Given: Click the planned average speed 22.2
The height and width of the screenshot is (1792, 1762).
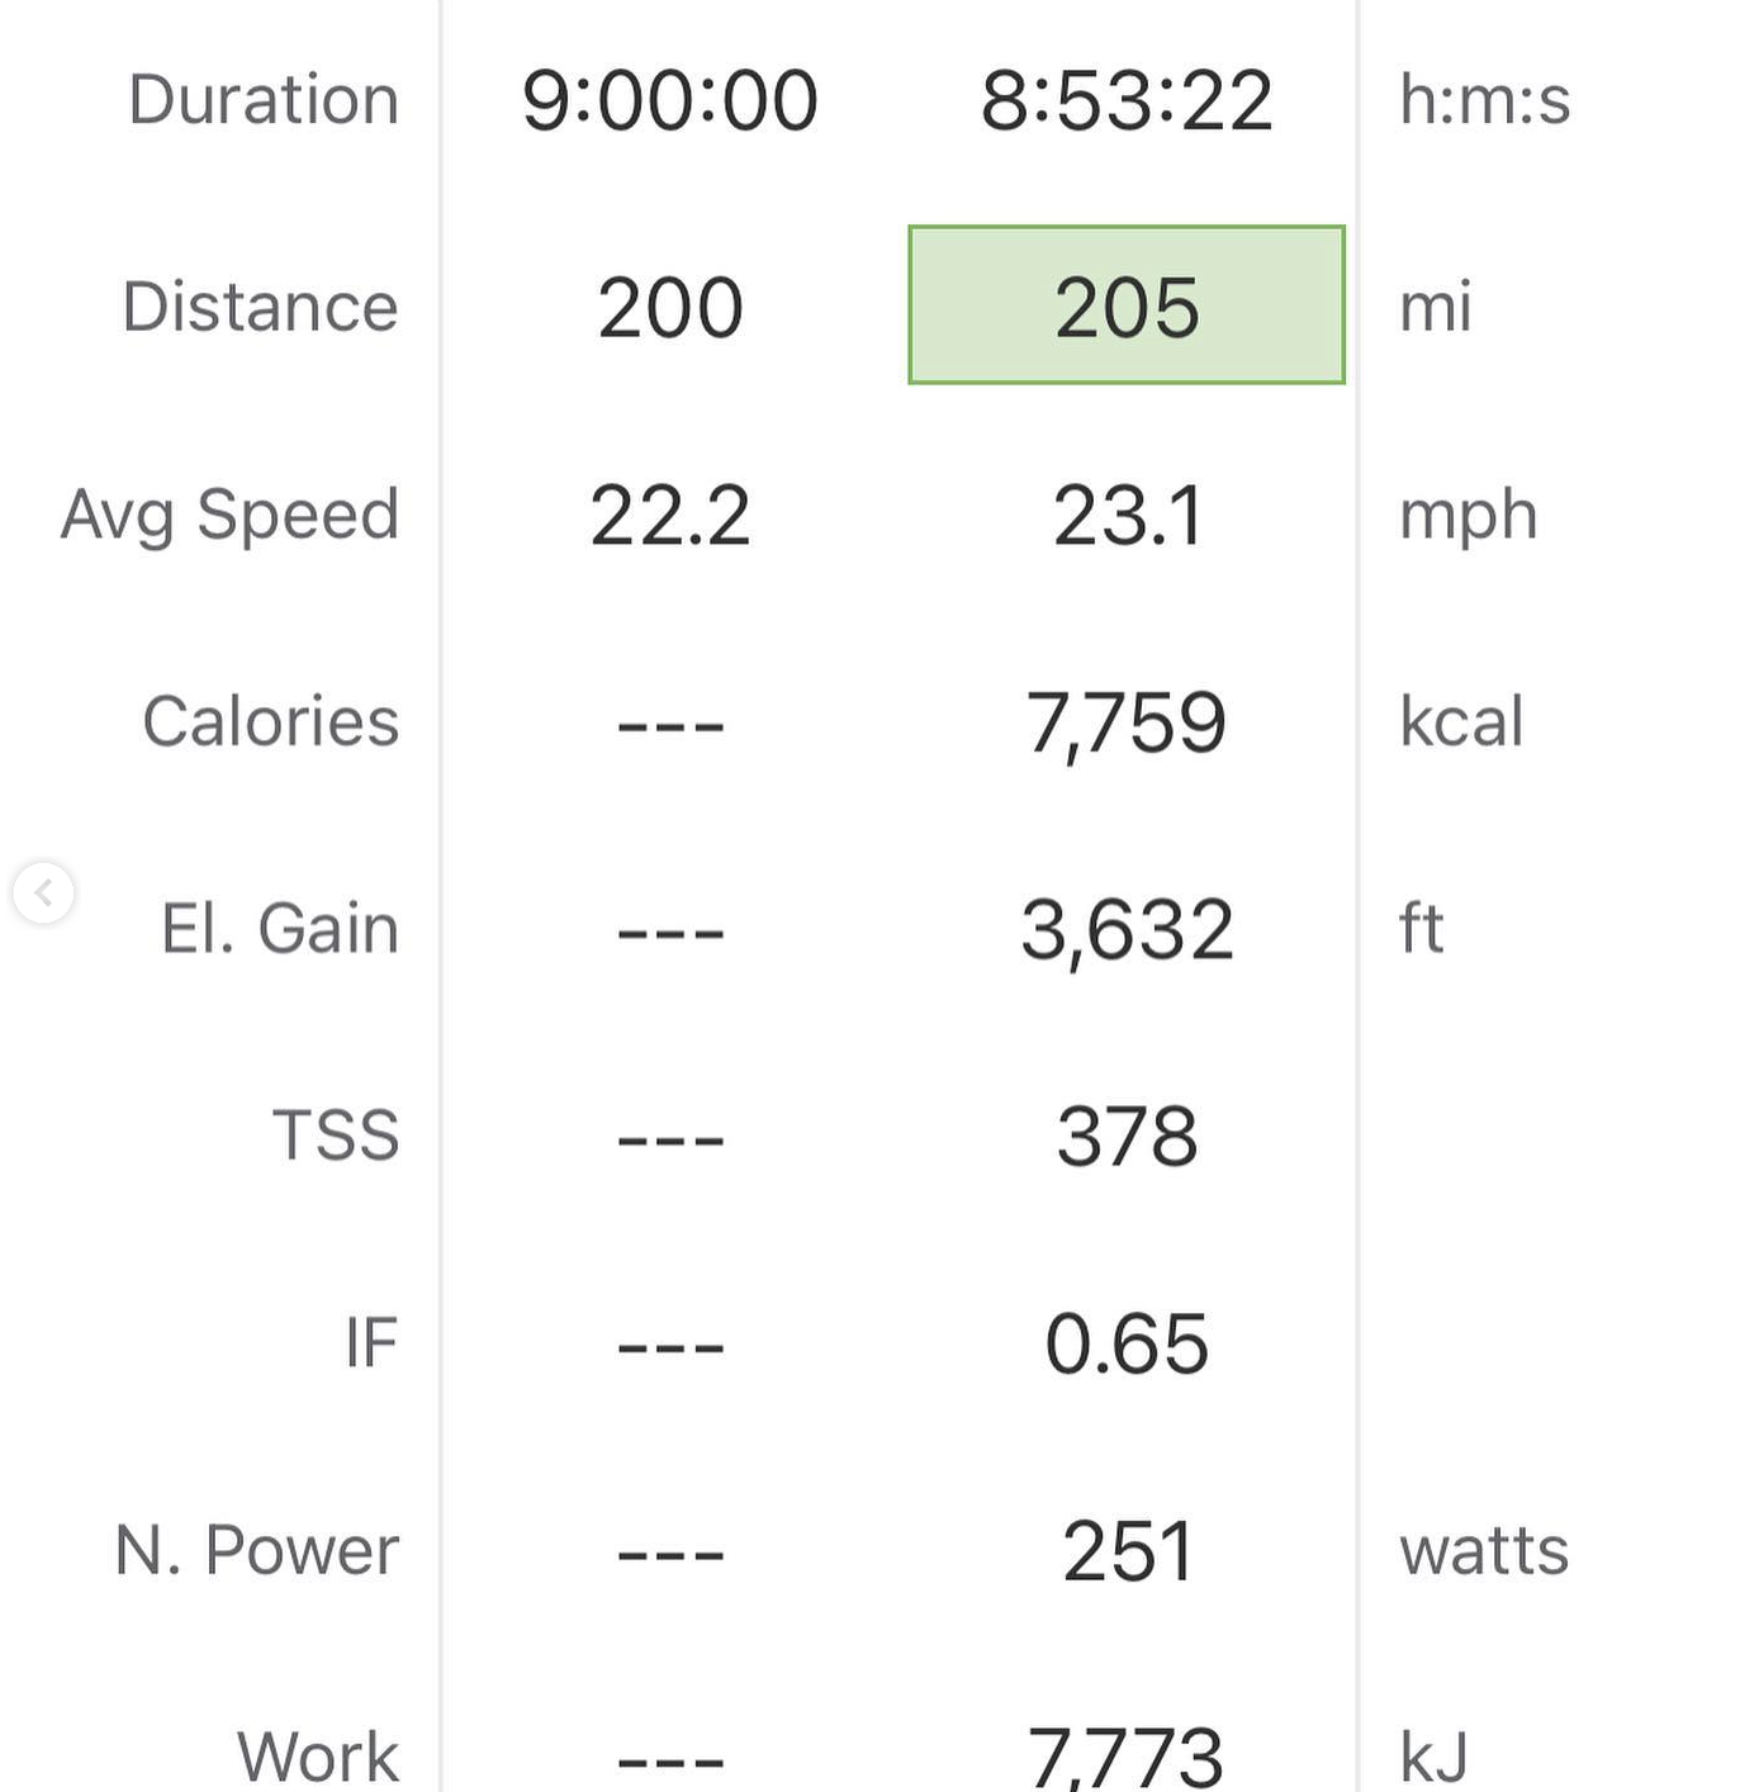Looking at the screenshot, I should point(670,515).
